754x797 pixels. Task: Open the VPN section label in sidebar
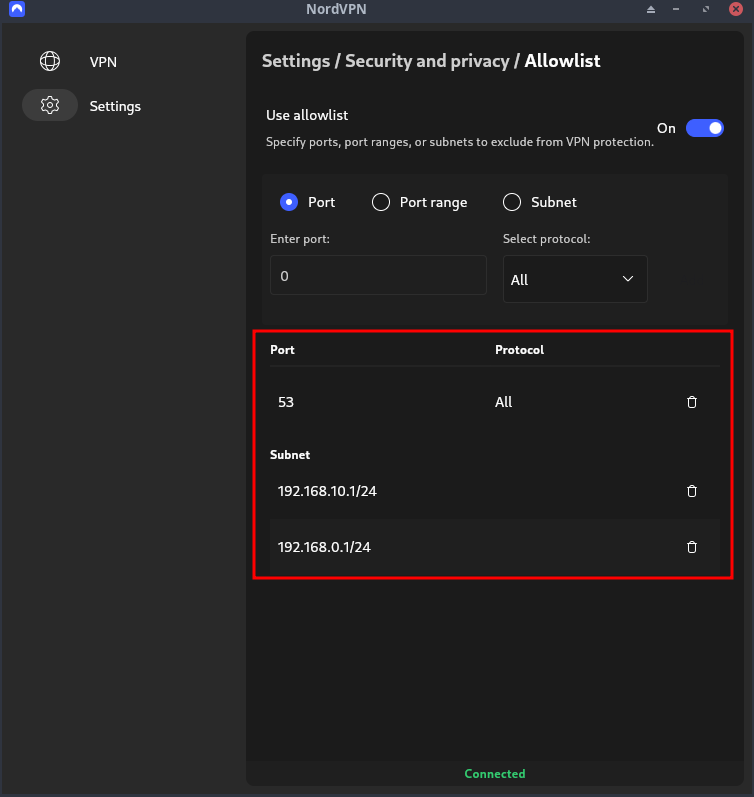pos(103,62)
